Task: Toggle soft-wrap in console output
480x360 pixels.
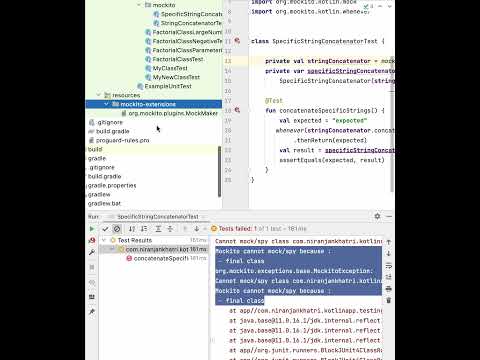Action: [389, 266]
